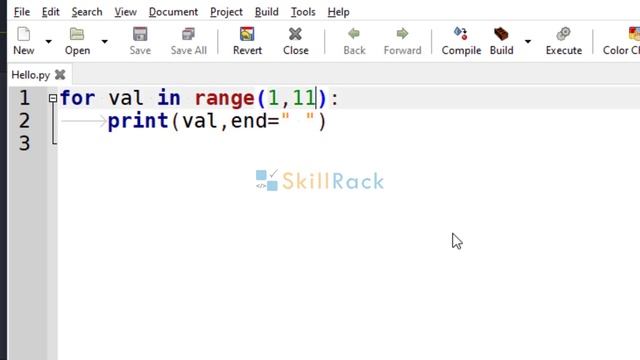Open the Project menu
640x360 pixels.
point(226,12)
